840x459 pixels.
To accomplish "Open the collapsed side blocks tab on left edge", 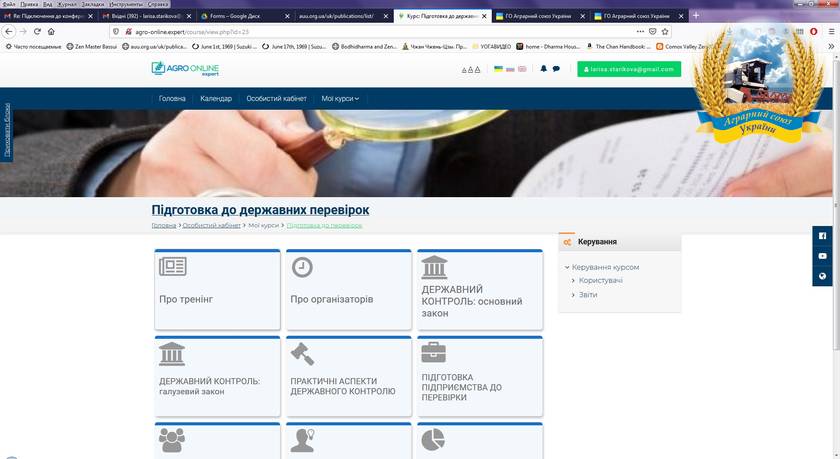I will [x=7, y=130].
